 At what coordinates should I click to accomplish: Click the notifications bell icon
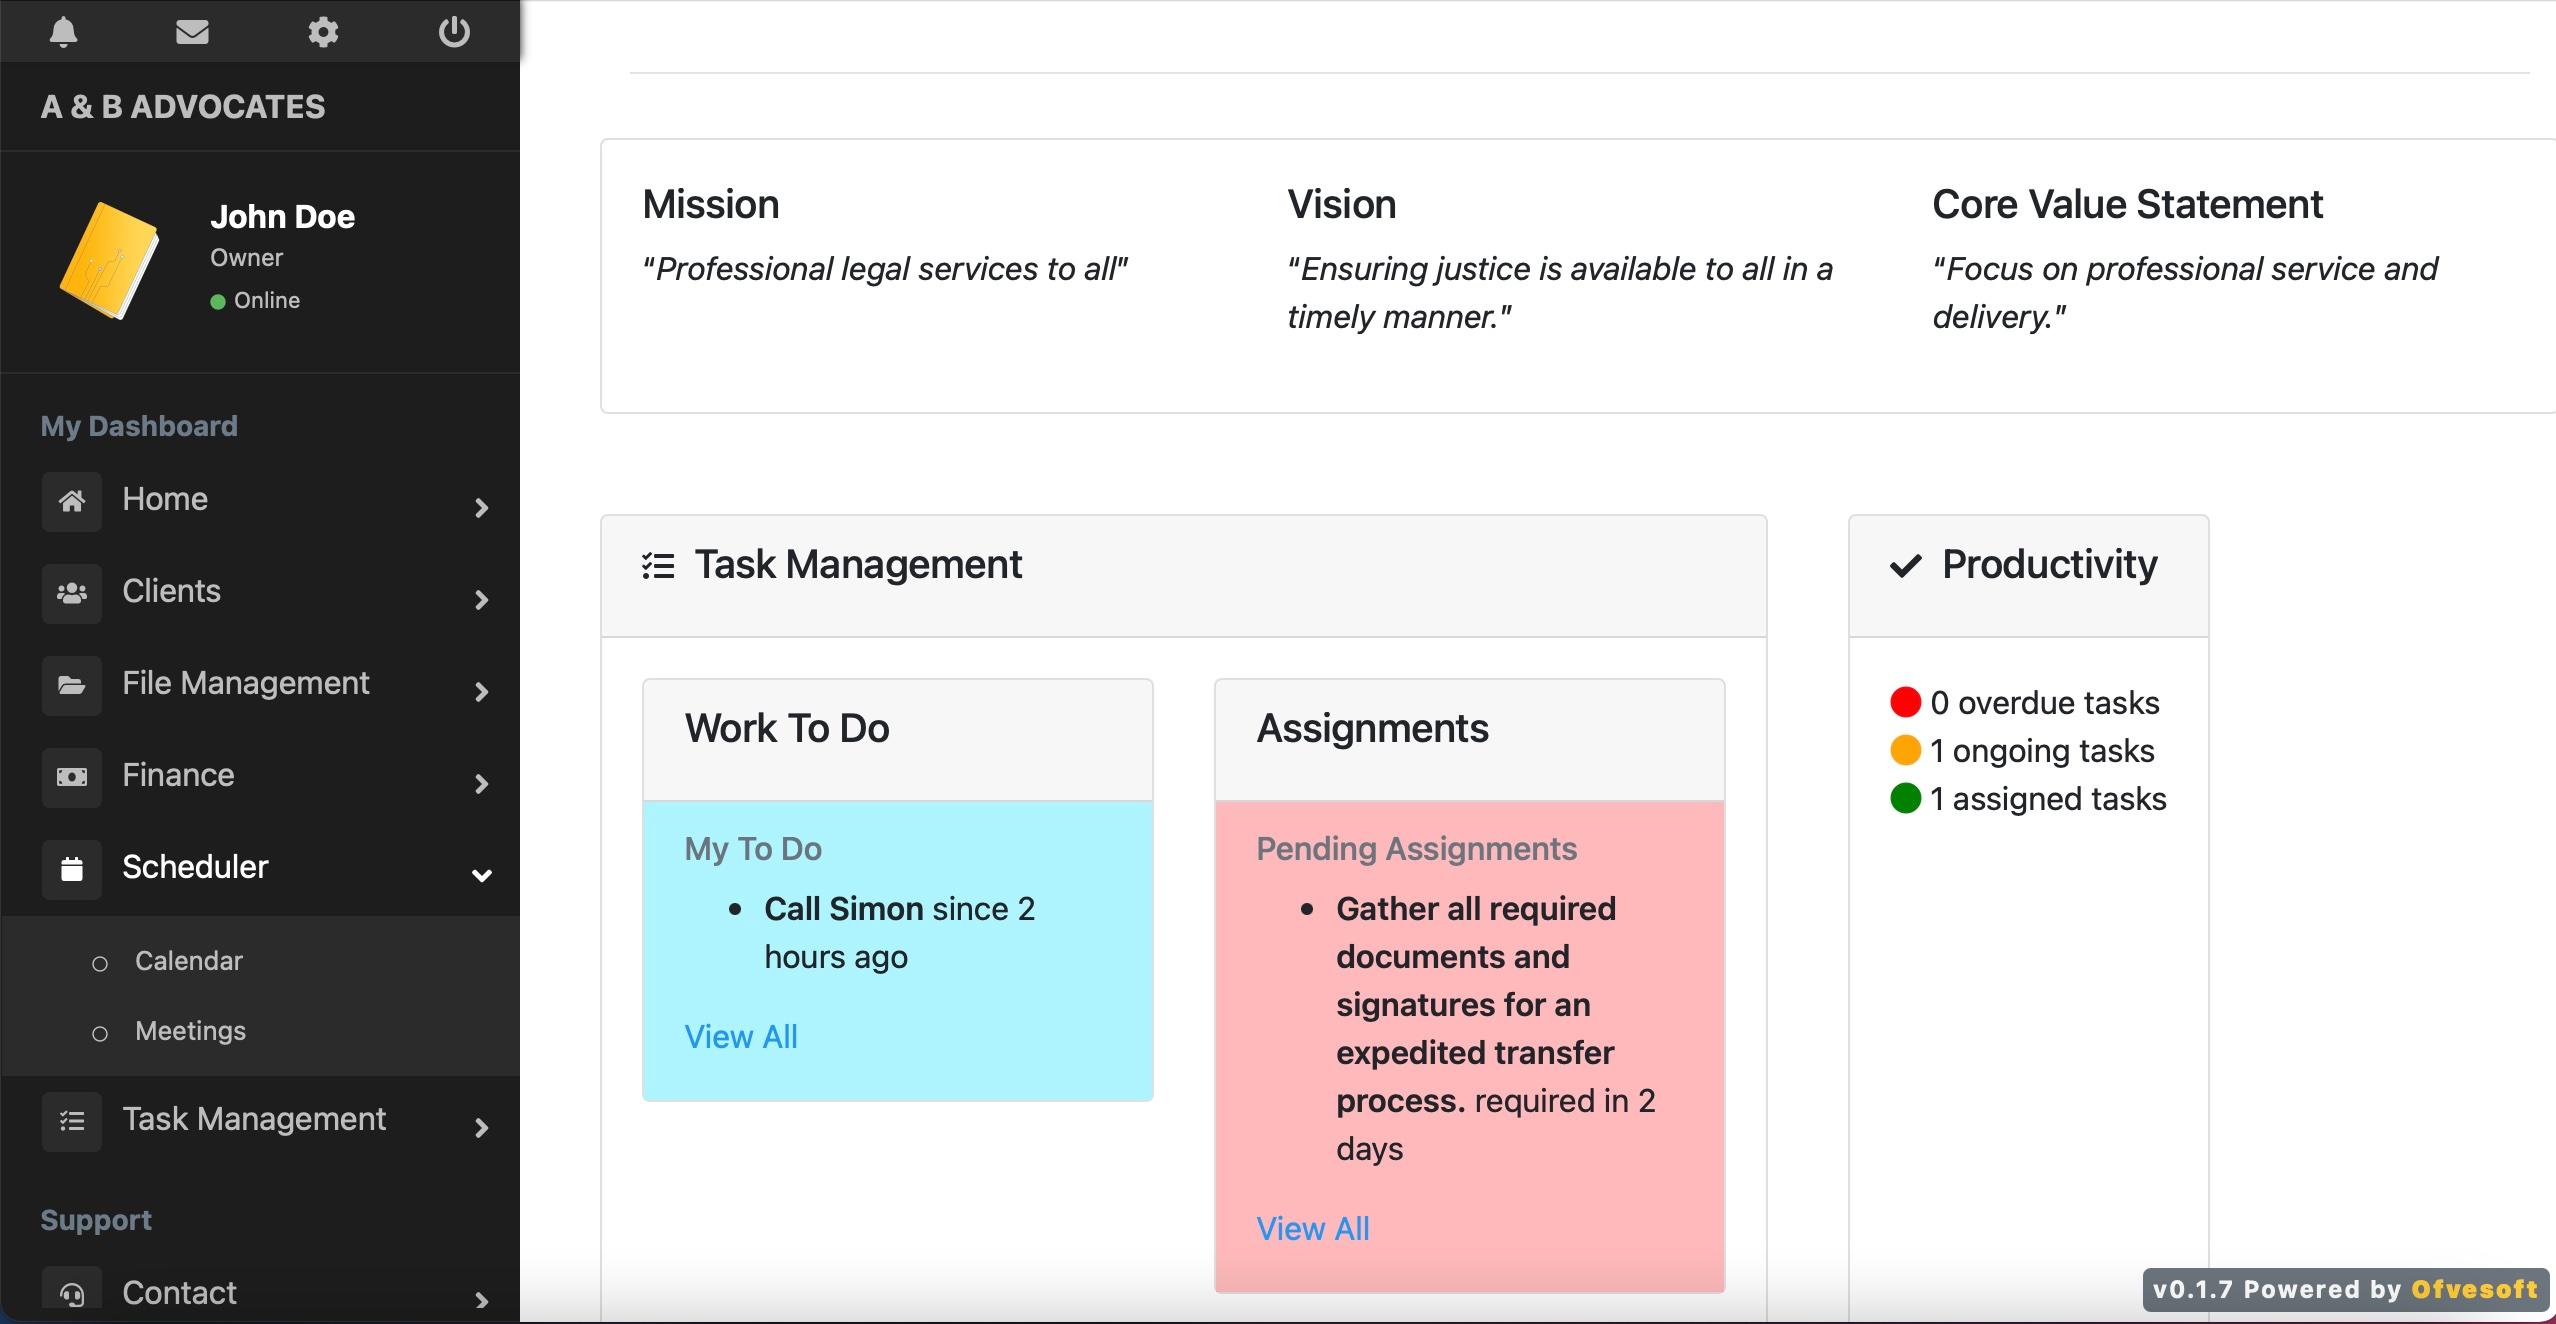[62, 29]
